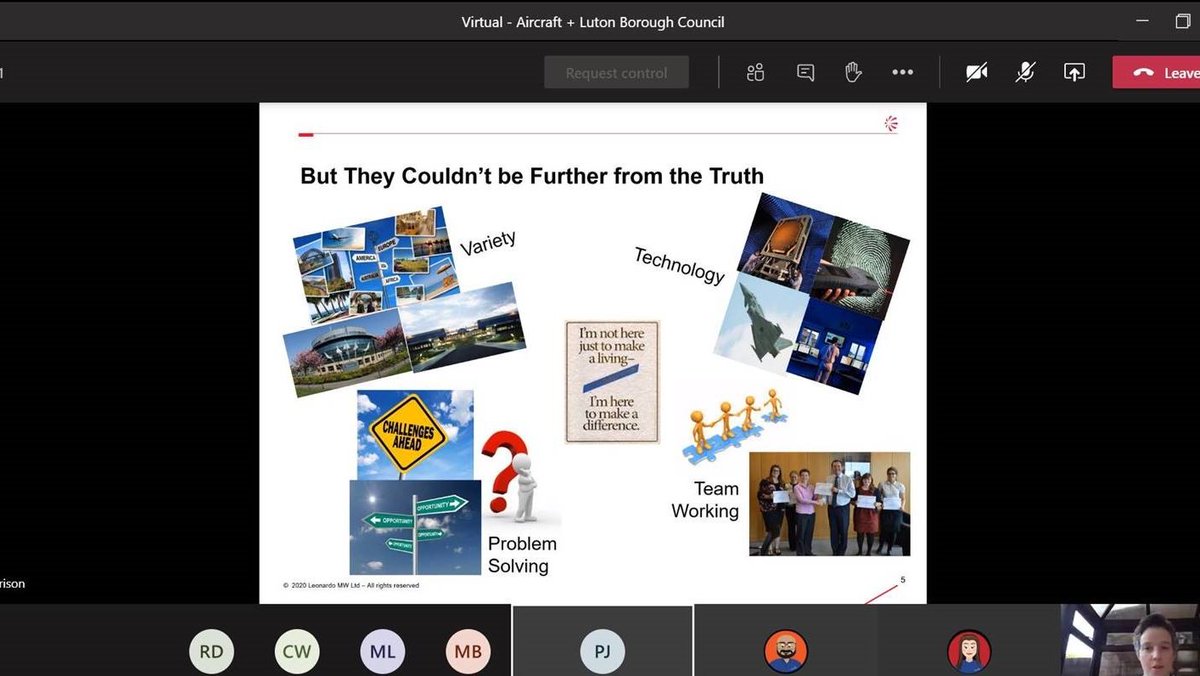Screen dimensions: 1200x676
Task: Click the window title 'Virtual - Aircraft + Luton Borough Council'
Action: pyautogui.click(x=593, y=22)
